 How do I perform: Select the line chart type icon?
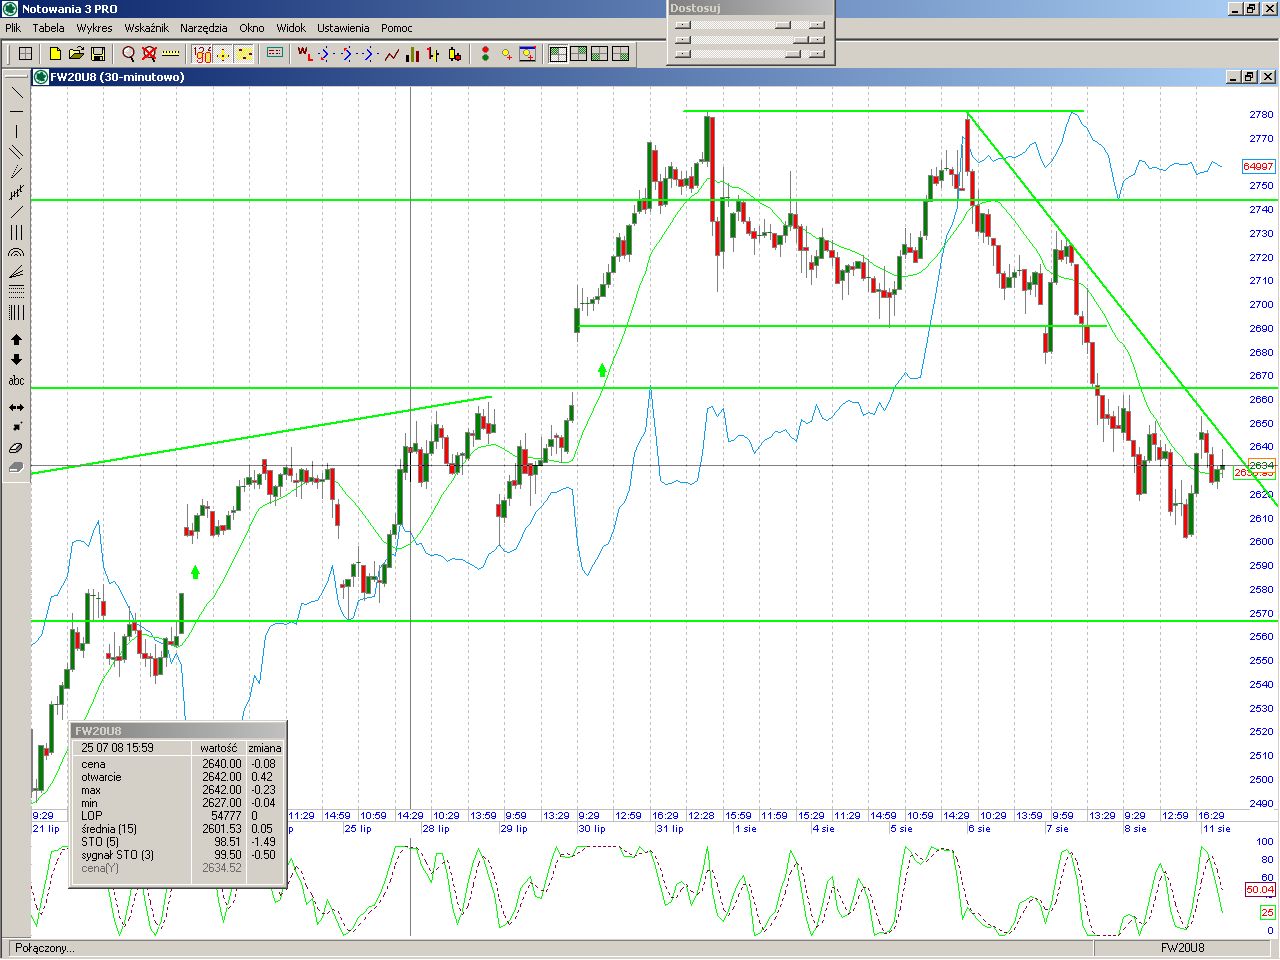pos(391,54)
